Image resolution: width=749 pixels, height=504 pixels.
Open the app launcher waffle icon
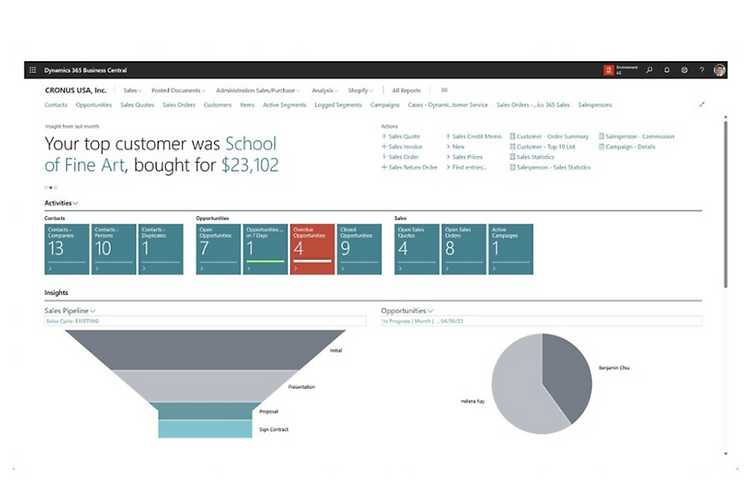[x=32, y=70]
